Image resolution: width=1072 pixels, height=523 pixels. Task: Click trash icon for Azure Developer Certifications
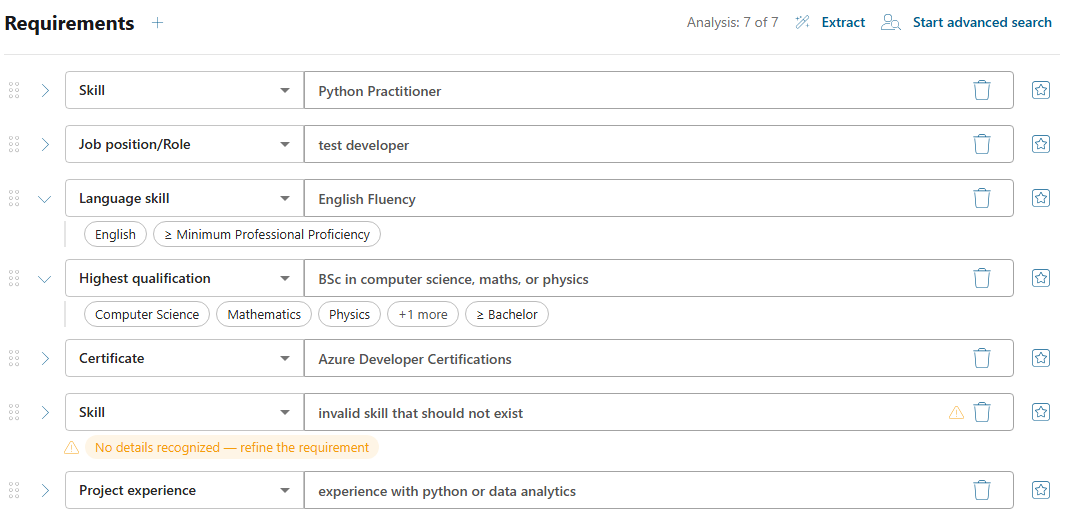(982, 358)
